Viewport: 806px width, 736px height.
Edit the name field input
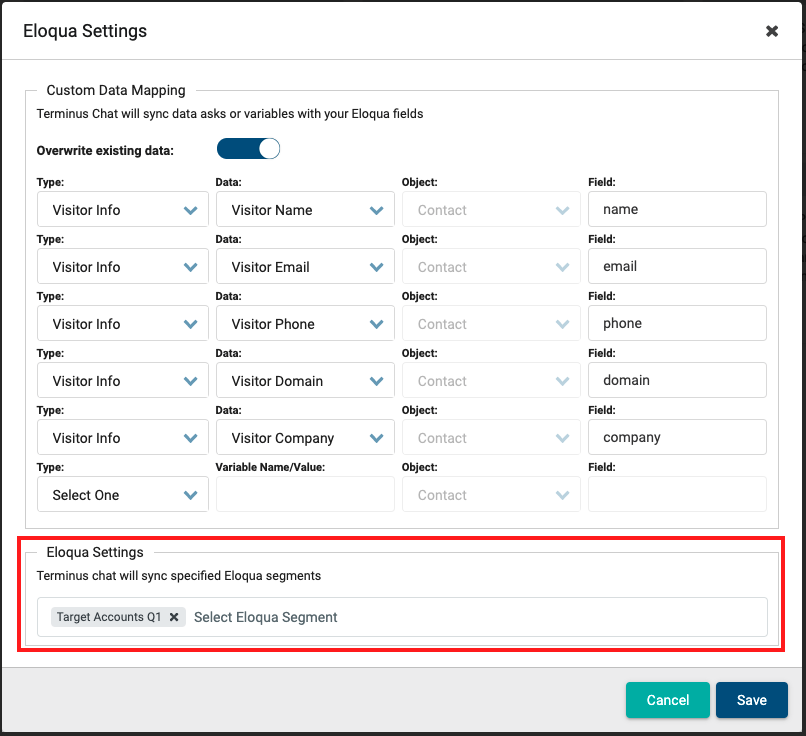677,209
